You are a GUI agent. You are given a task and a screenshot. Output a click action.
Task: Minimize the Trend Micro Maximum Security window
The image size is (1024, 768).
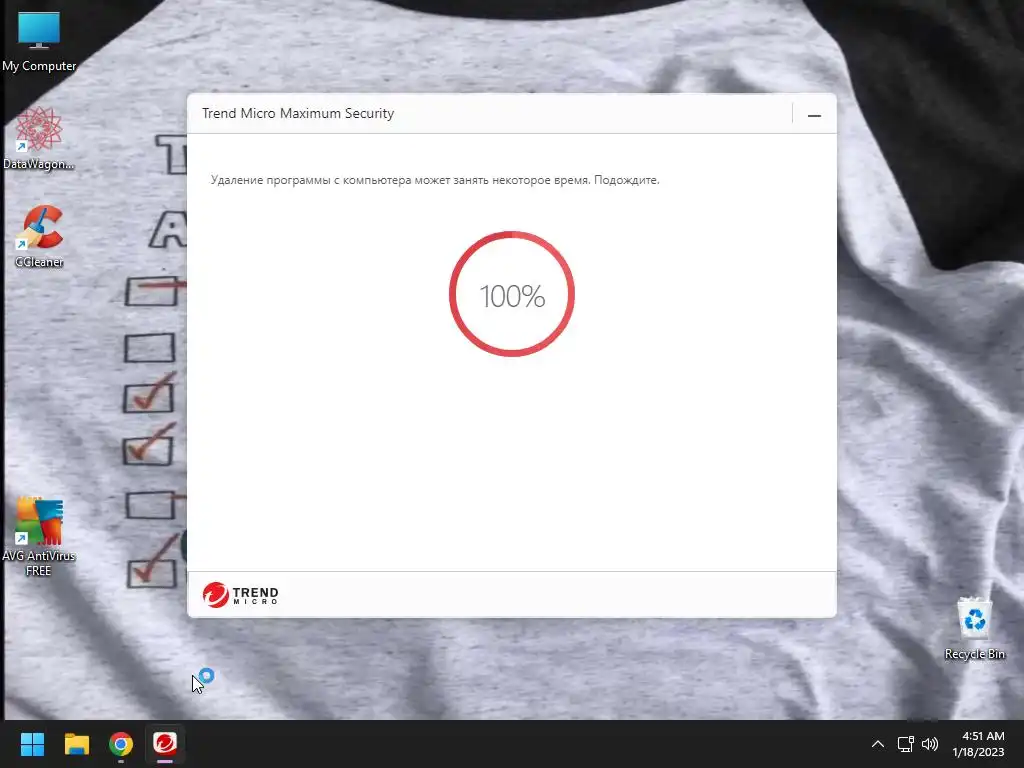[814, 116]
